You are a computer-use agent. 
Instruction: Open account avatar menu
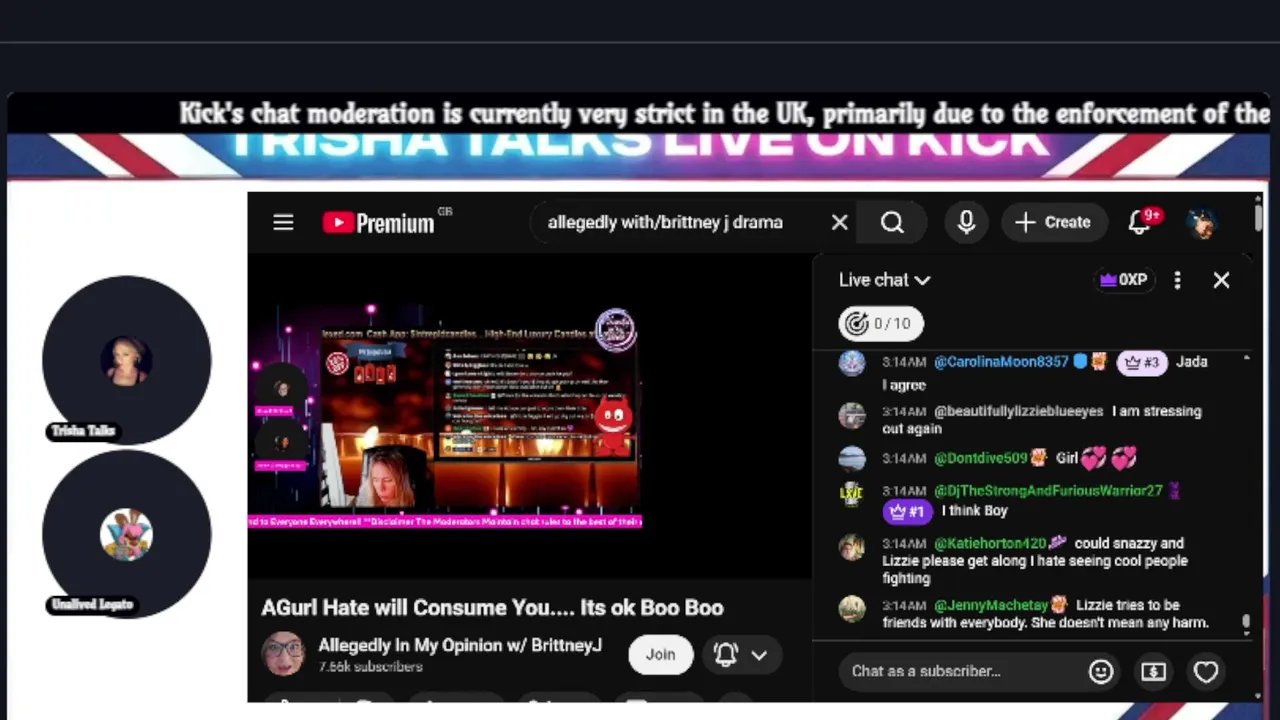[1203, 222]
